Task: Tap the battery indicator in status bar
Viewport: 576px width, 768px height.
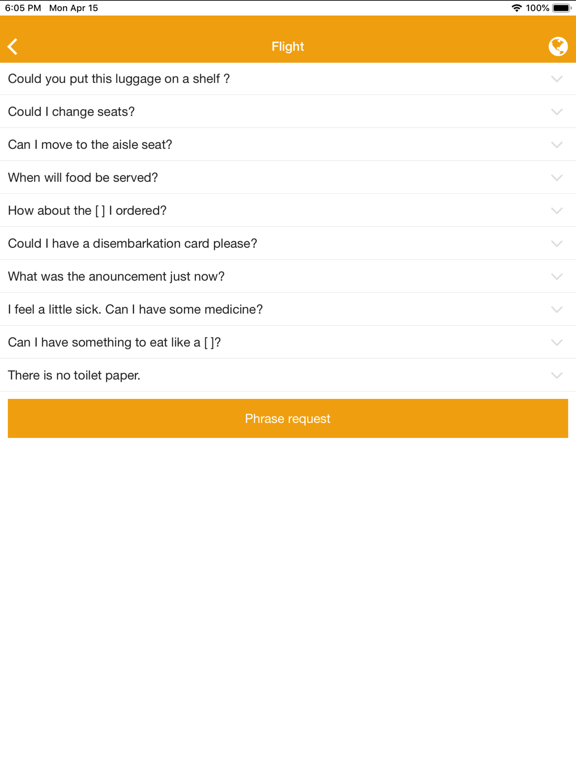Action: [561, 8]
